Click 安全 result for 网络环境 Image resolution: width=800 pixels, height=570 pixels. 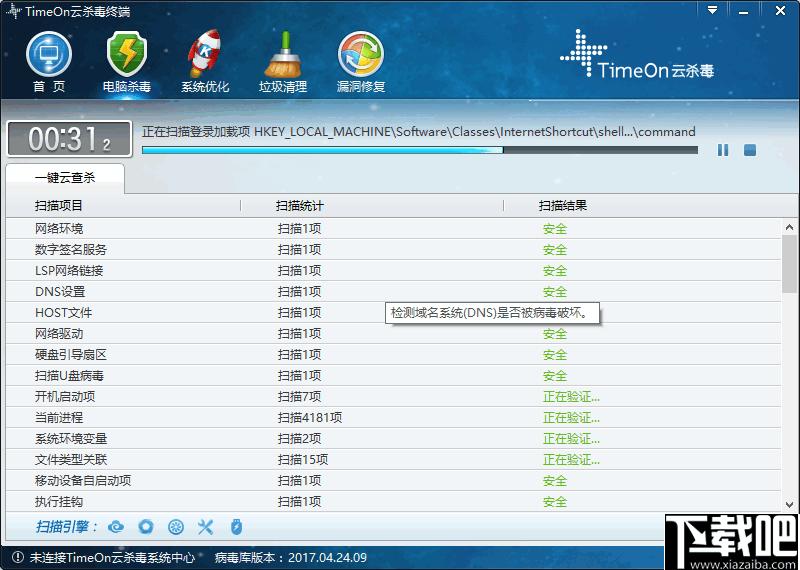point(555,229)
